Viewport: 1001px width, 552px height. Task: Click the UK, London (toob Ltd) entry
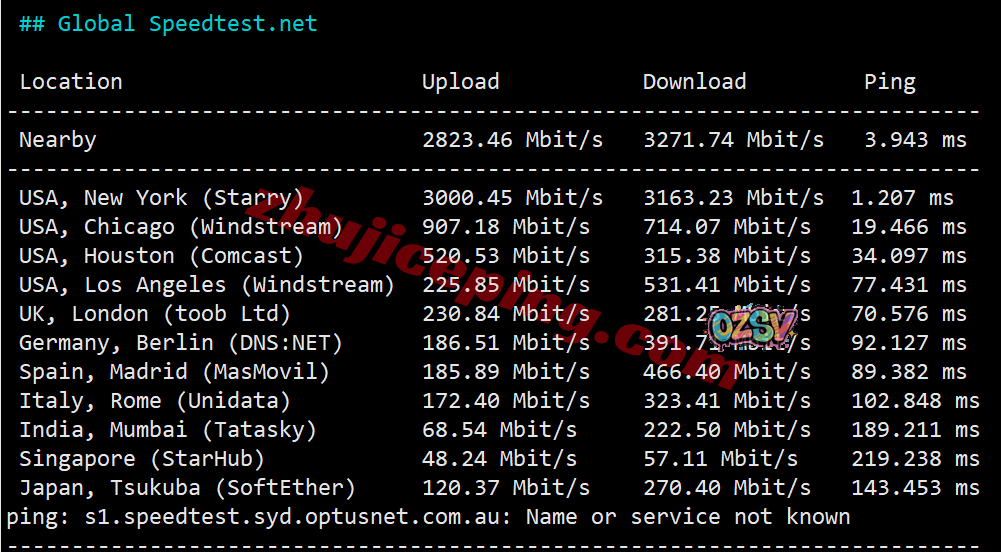point(155,314)
